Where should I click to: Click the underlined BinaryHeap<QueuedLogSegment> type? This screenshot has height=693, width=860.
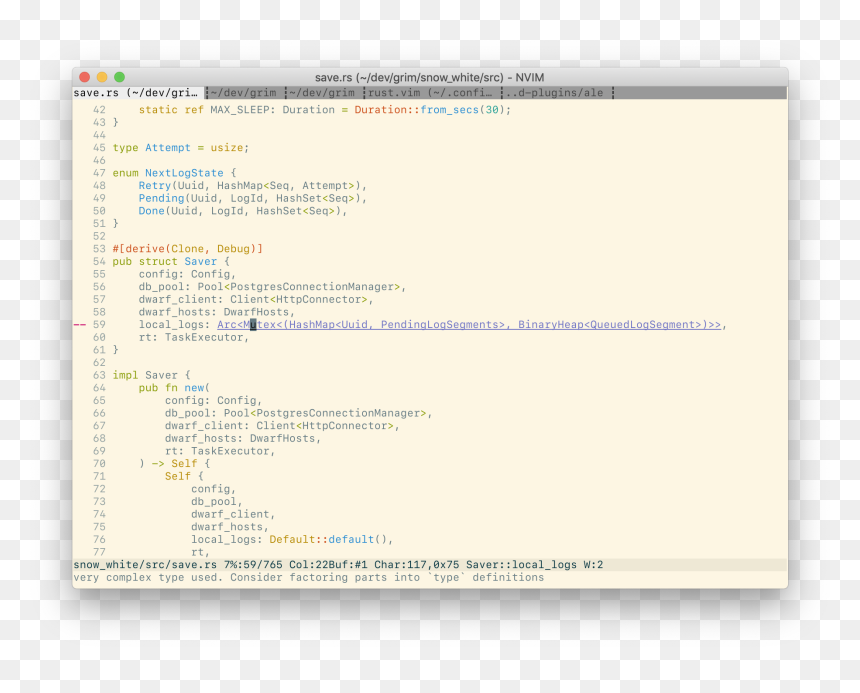(609, 325)
